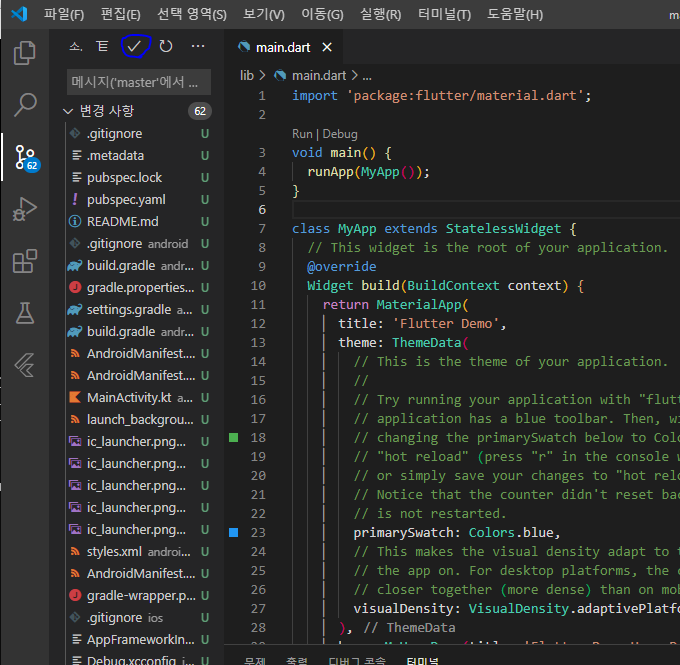The width and height of the screenshot is (680, 665).
Task: Click the green color swatch at line 18
Action: click(x=233, y=437)
